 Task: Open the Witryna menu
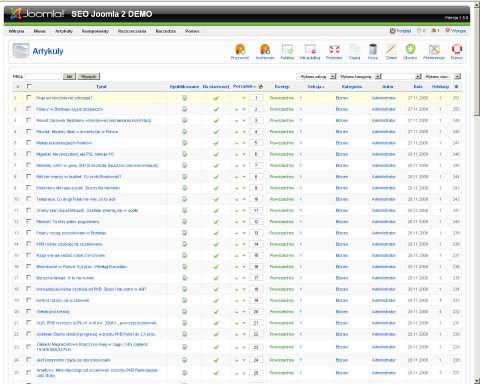tap(16, 31)
